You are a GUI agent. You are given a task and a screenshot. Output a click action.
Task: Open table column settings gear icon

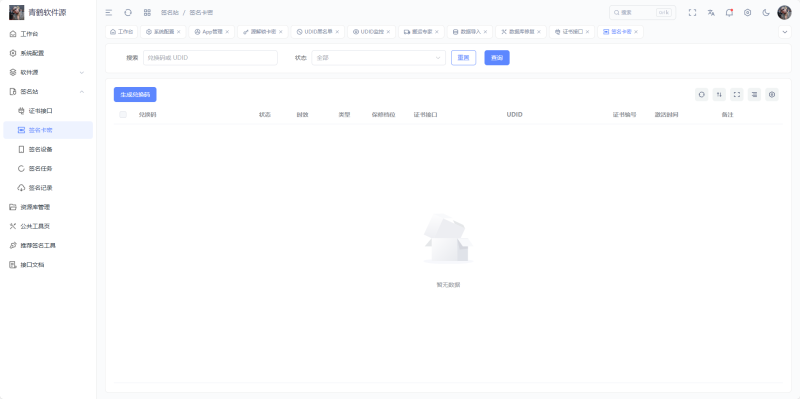tap(772, 94)
